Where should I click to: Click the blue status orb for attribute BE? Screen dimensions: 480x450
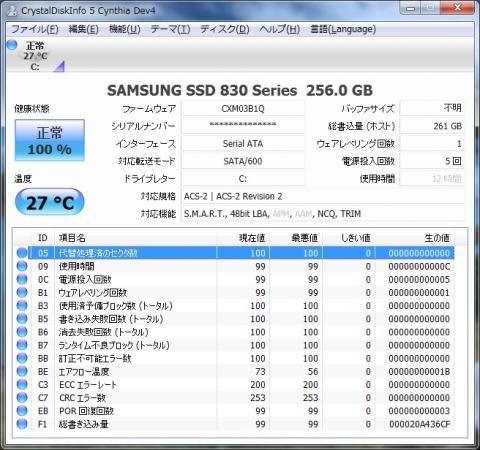22,371
